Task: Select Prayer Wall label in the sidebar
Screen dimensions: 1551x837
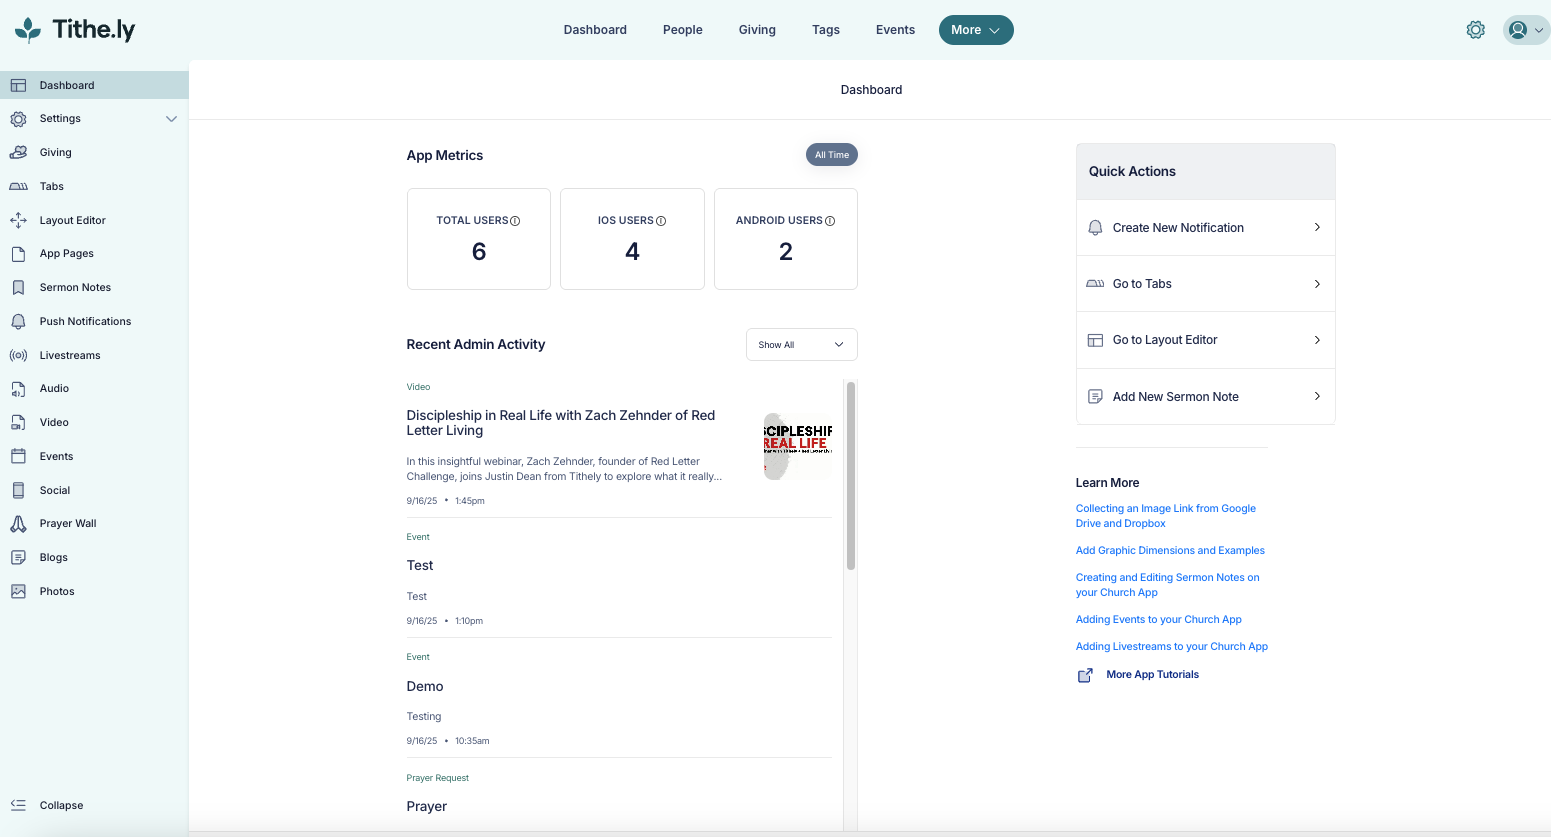Action: (x=68, y=524)
